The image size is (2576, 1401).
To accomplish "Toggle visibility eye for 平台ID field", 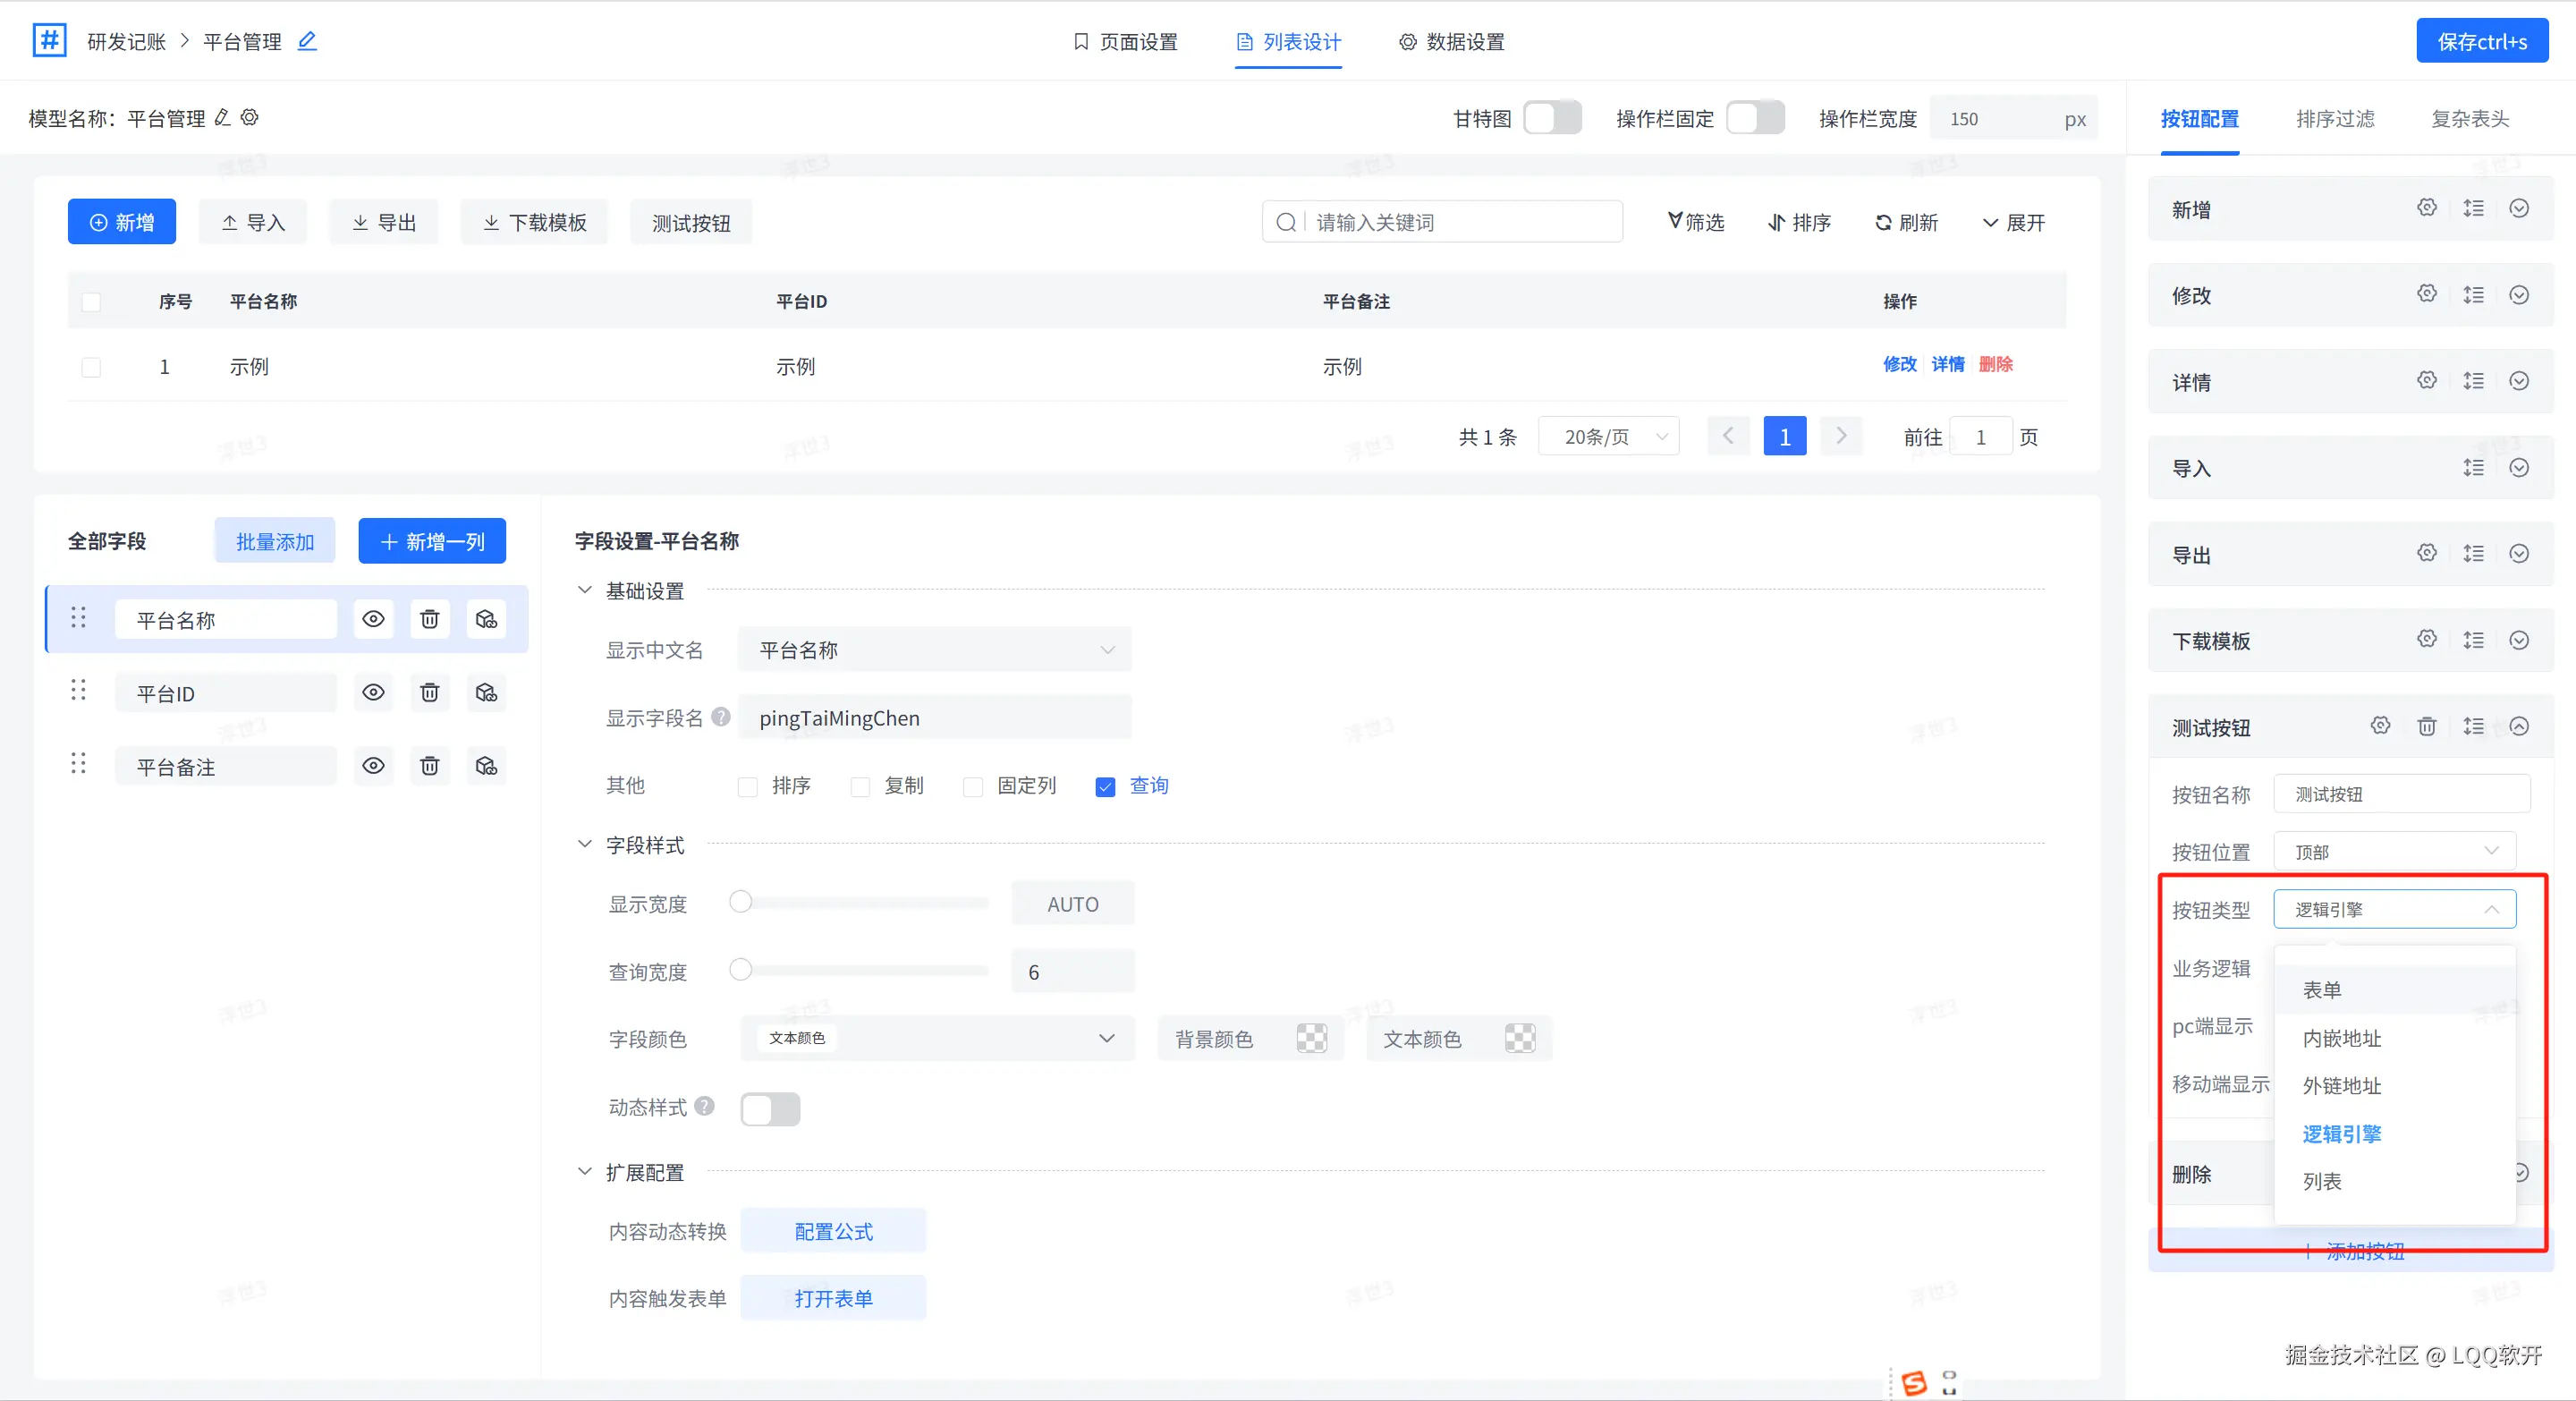I will point(373,692).
